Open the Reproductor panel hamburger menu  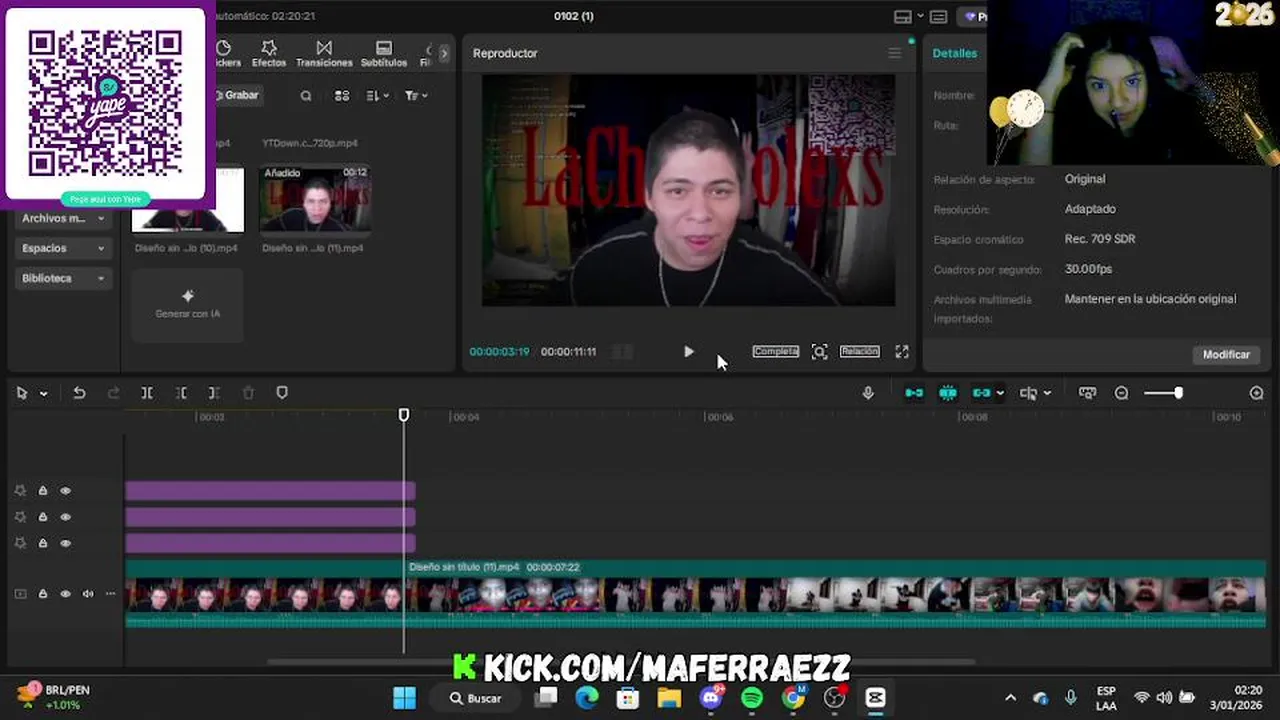click(894, 53)
